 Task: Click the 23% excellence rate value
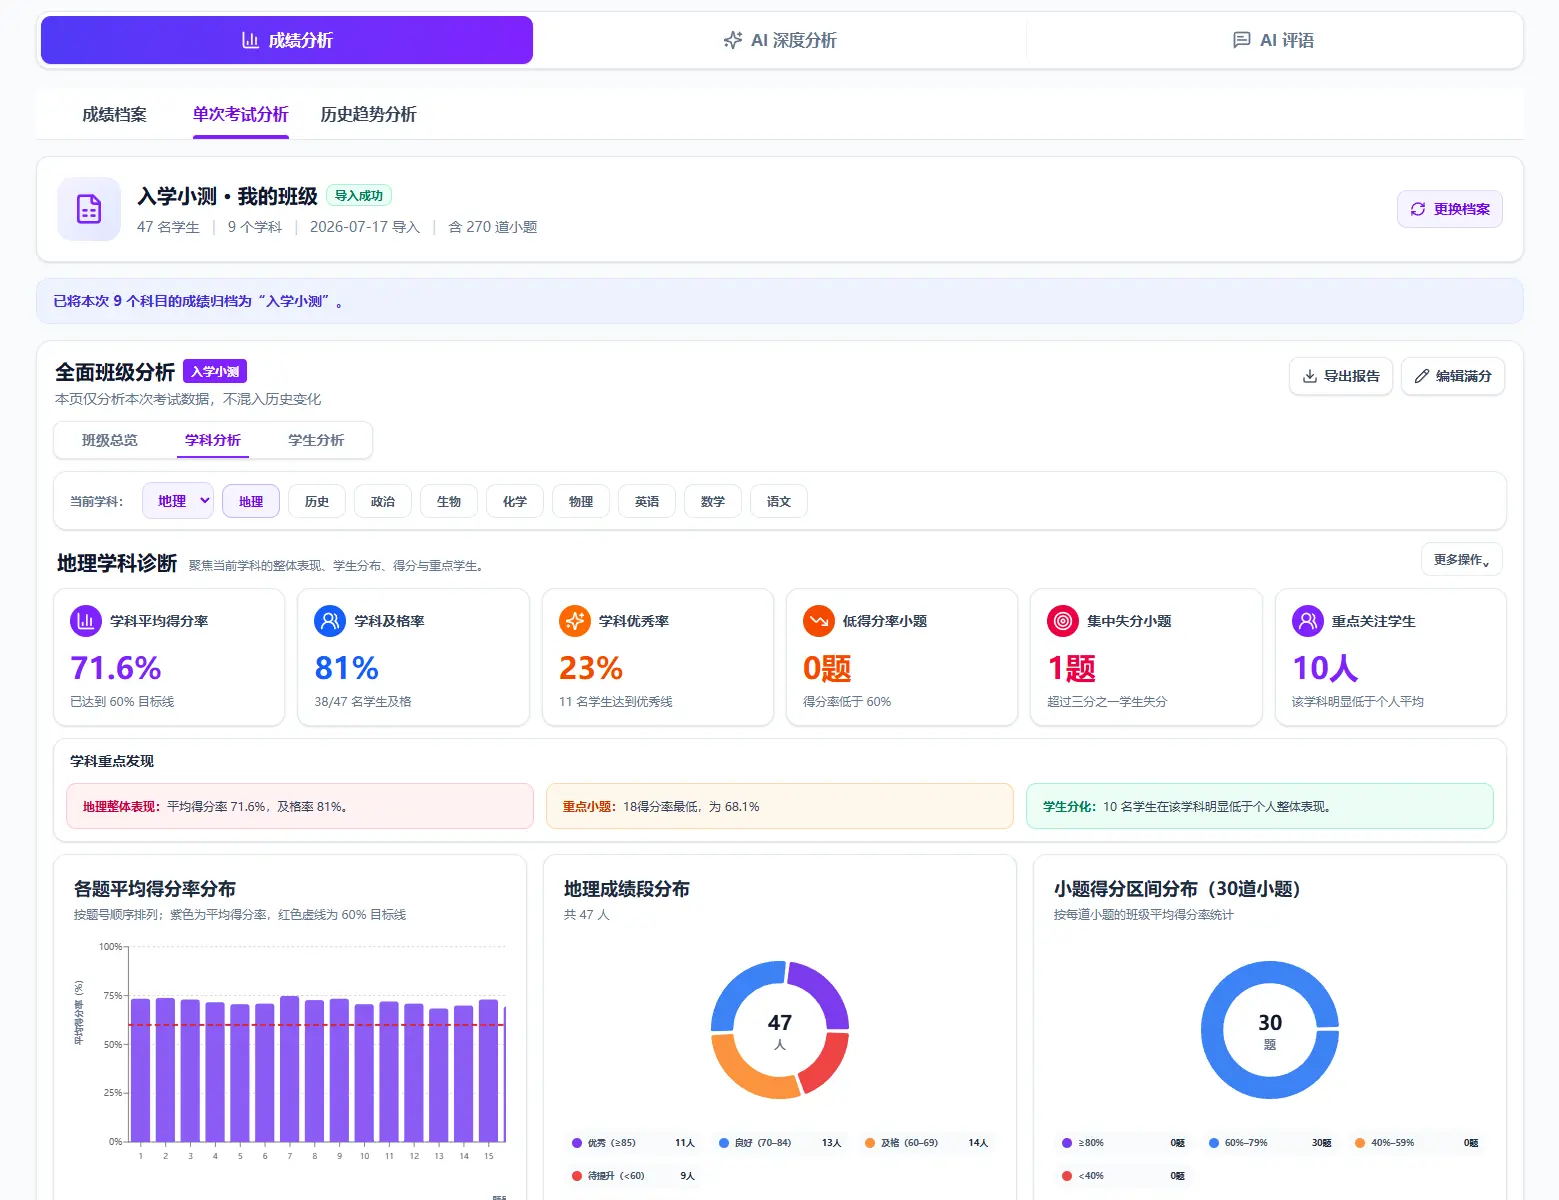click(591, 668)
